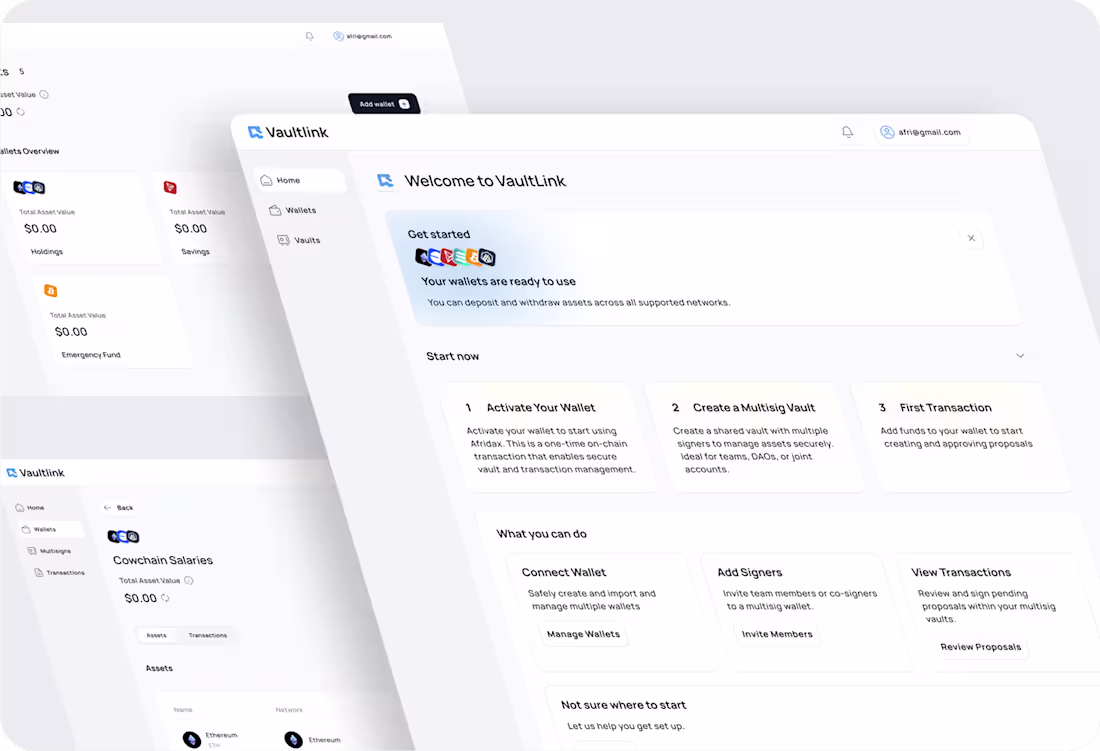Screen dimensions: 1100x751
Task: Collapse the Start now section
Action: point(1020,355)
